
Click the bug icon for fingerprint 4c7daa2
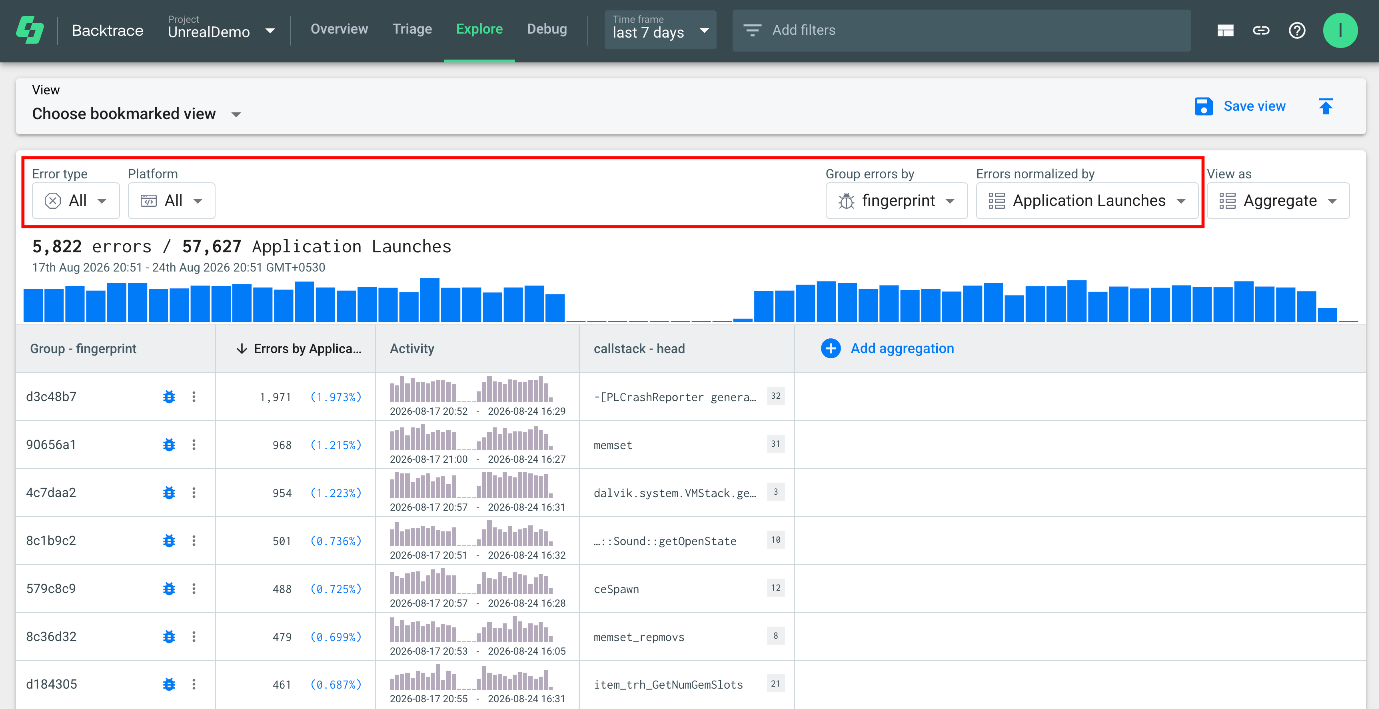coord(169,493)
